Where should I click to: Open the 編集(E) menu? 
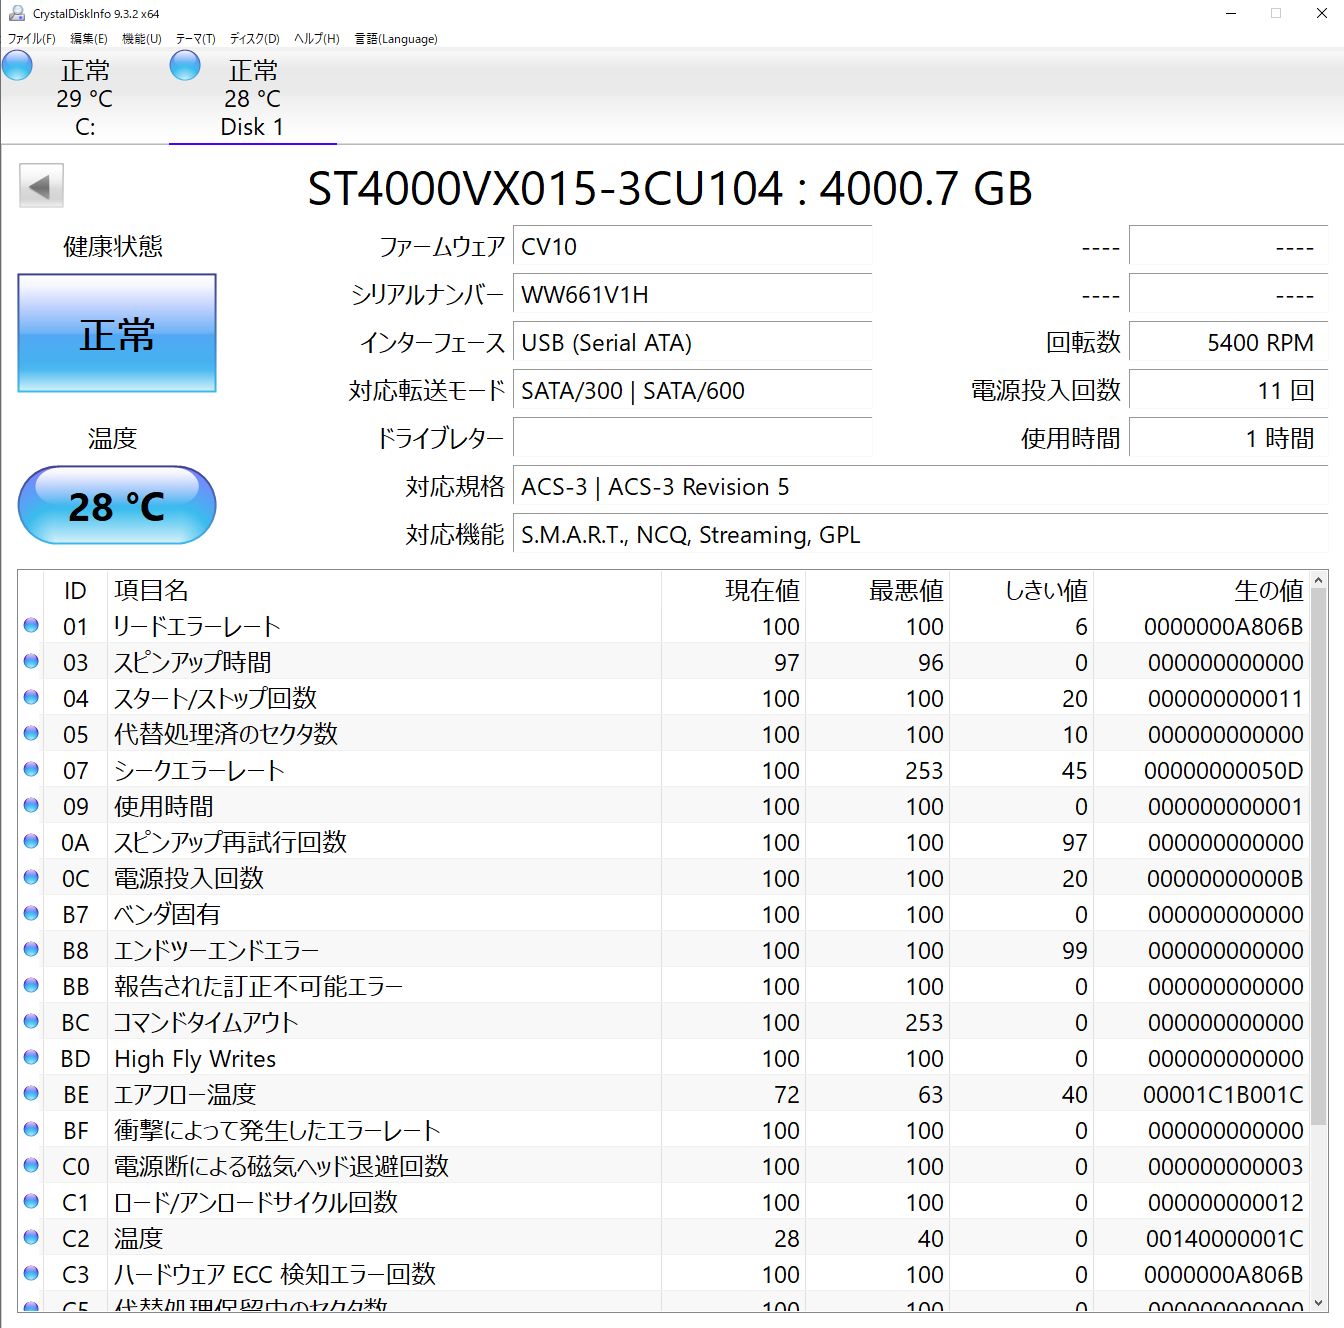coord(89,38)
